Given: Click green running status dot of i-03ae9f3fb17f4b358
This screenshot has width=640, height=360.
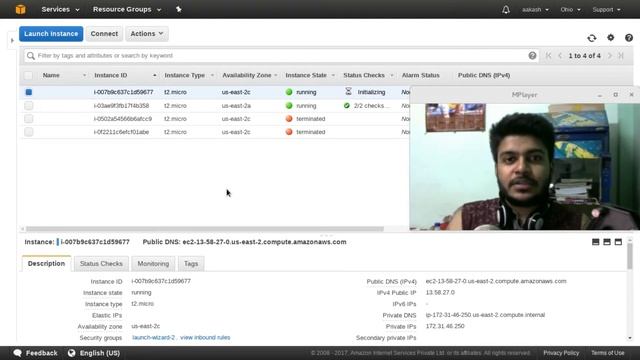Looking at the screenshot, I should click(289, 106).
